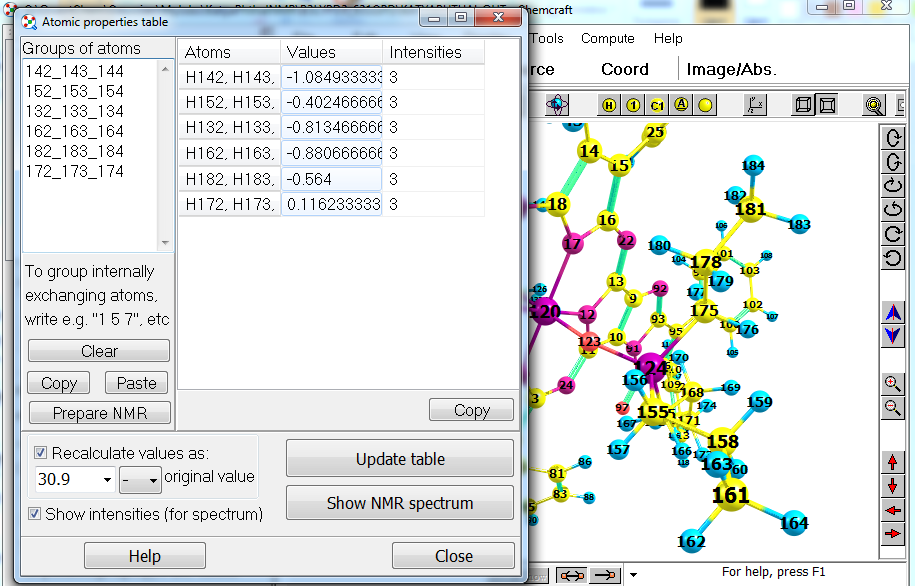This screenshot has height=586, width=915.
Task: Click the zoom in magnifier icon
Action: click(893, 384)
